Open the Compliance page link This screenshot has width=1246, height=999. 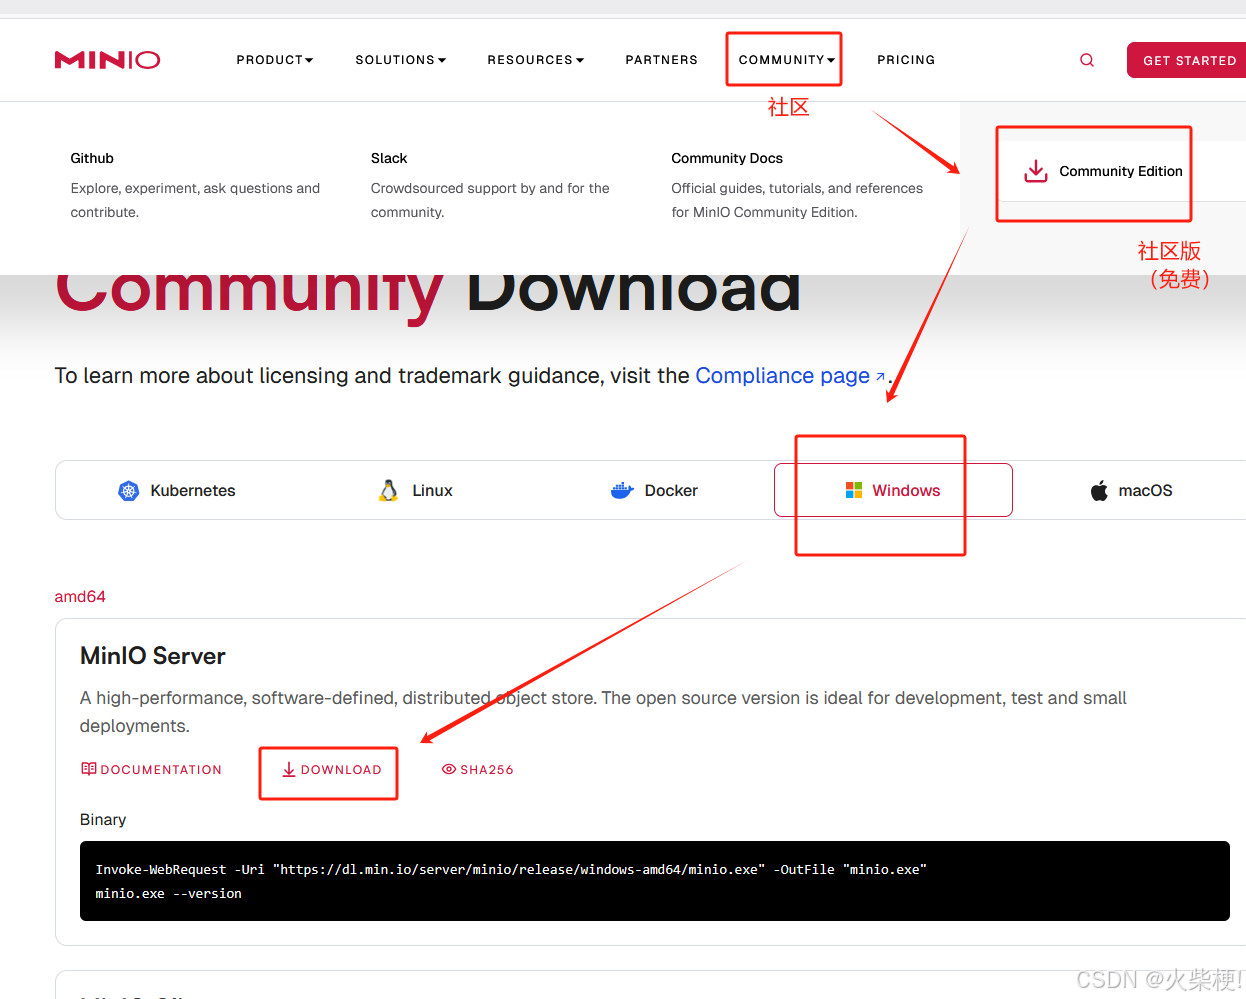(783, 375)
